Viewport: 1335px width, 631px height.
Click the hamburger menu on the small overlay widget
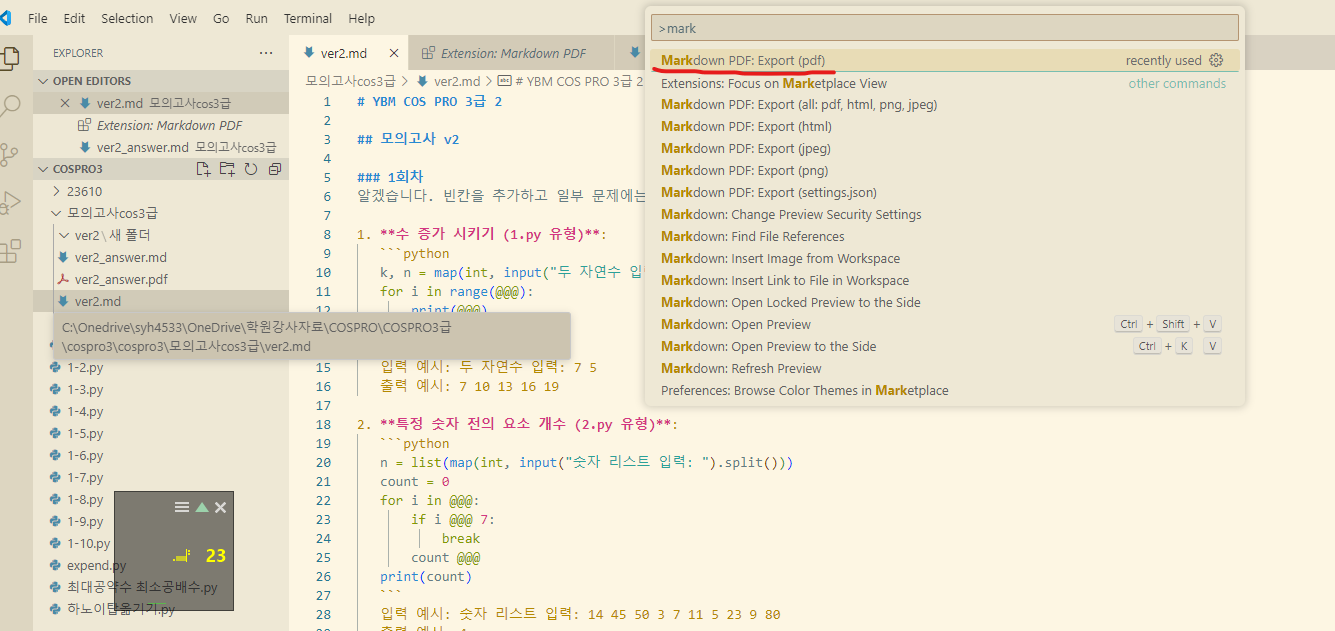pos(182,507)
